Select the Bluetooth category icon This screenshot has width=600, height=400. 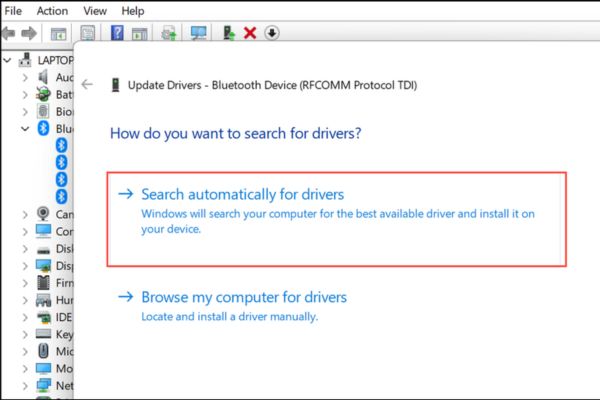pos(43,128)
